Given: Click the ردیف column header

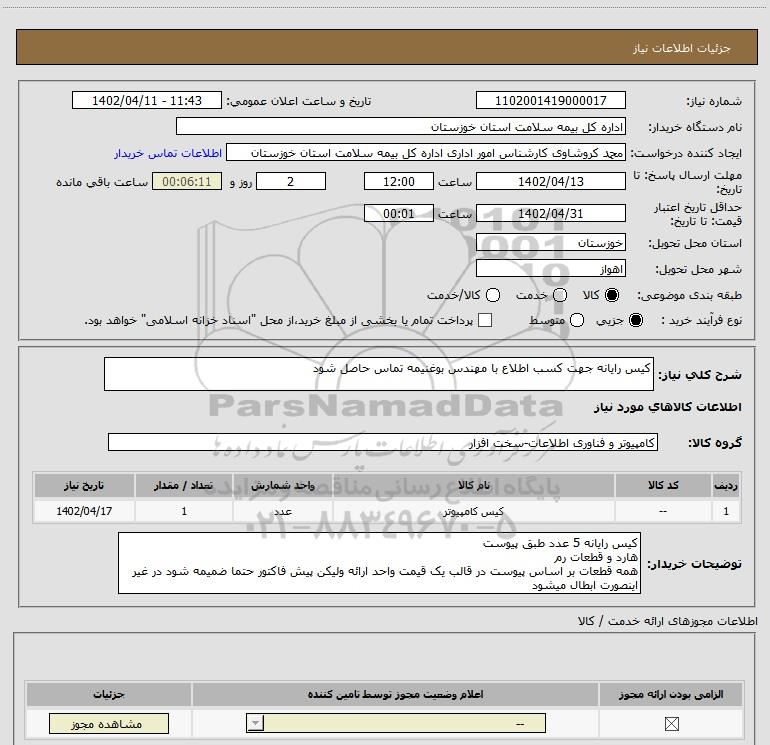Looking at the screenshot, I should (726, 486).
